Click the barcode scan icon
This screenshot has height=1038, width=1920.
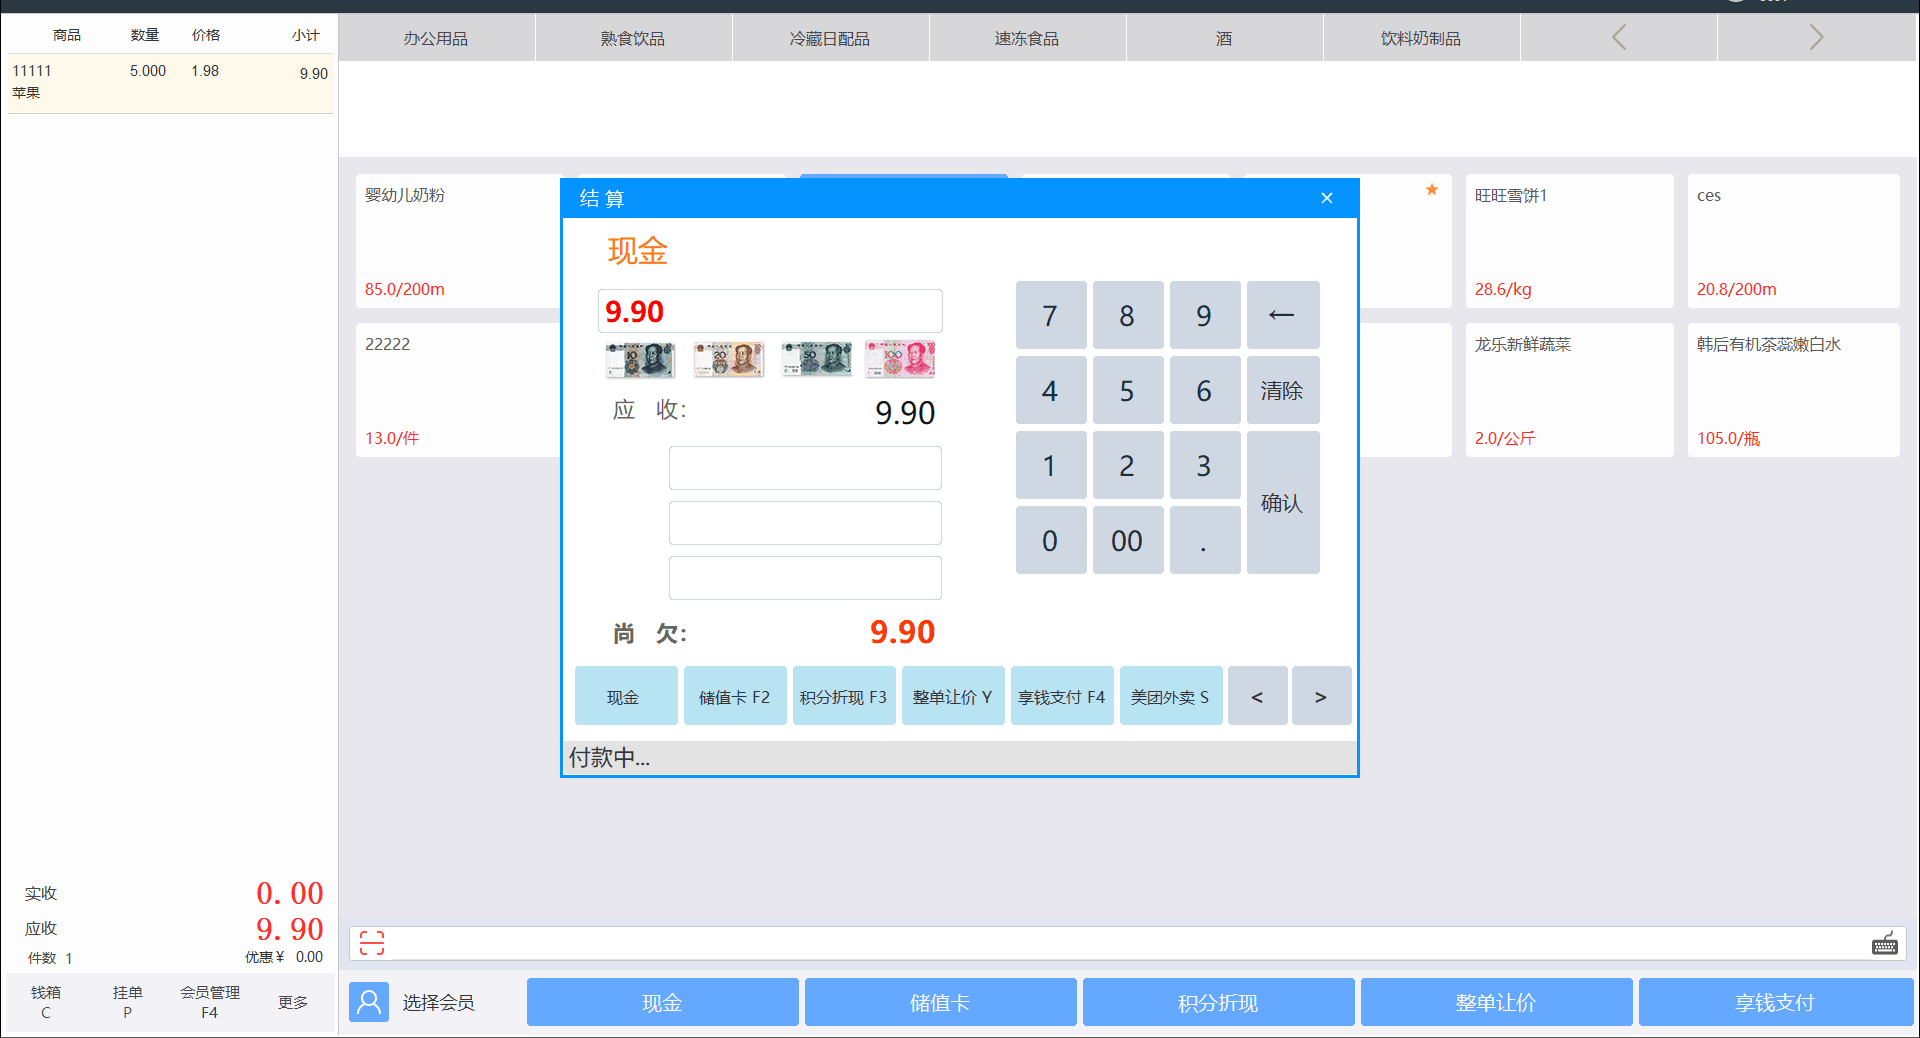pyautogui.click(x=371, y=943)
